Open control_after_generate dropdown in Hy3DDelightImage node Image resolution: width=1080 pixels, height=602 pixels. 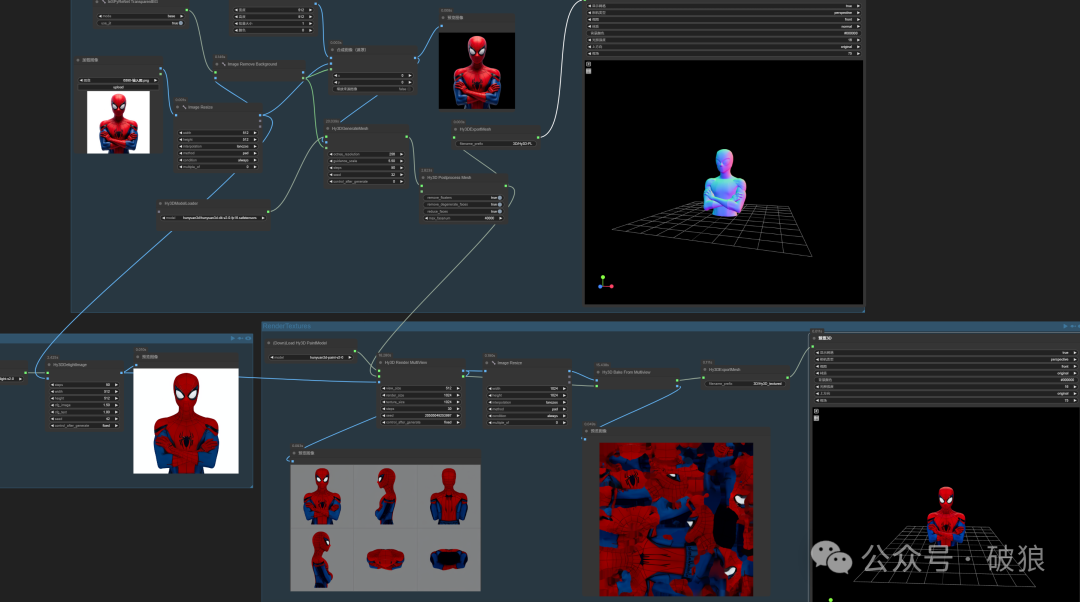click(84, 426)
